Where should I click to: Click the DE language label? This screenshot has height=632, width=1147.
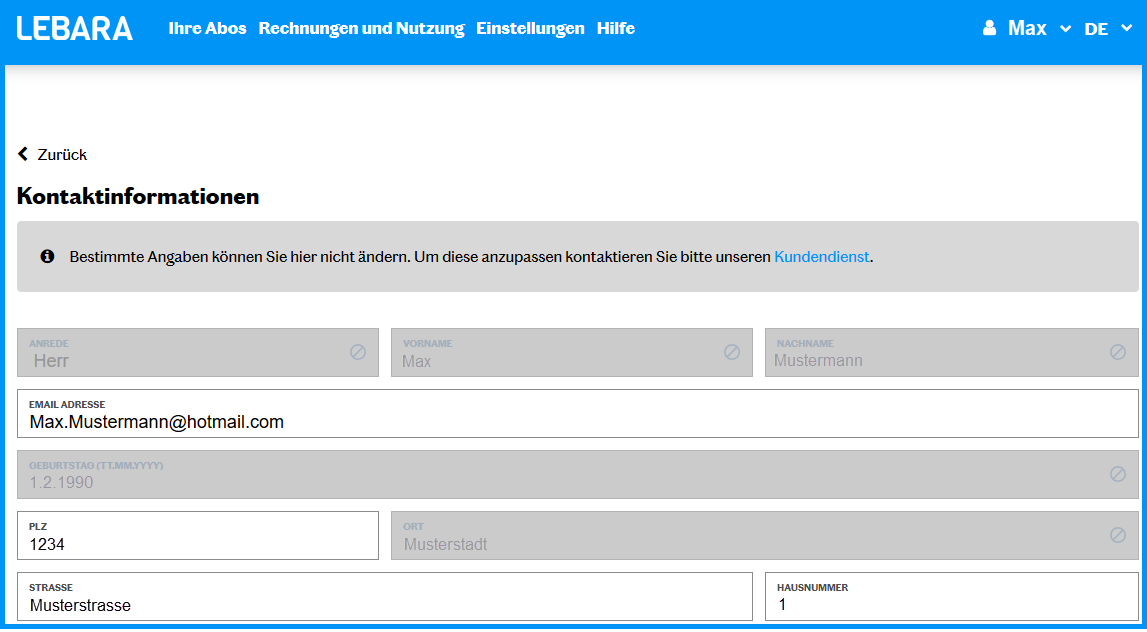(x=1096, y=29)
